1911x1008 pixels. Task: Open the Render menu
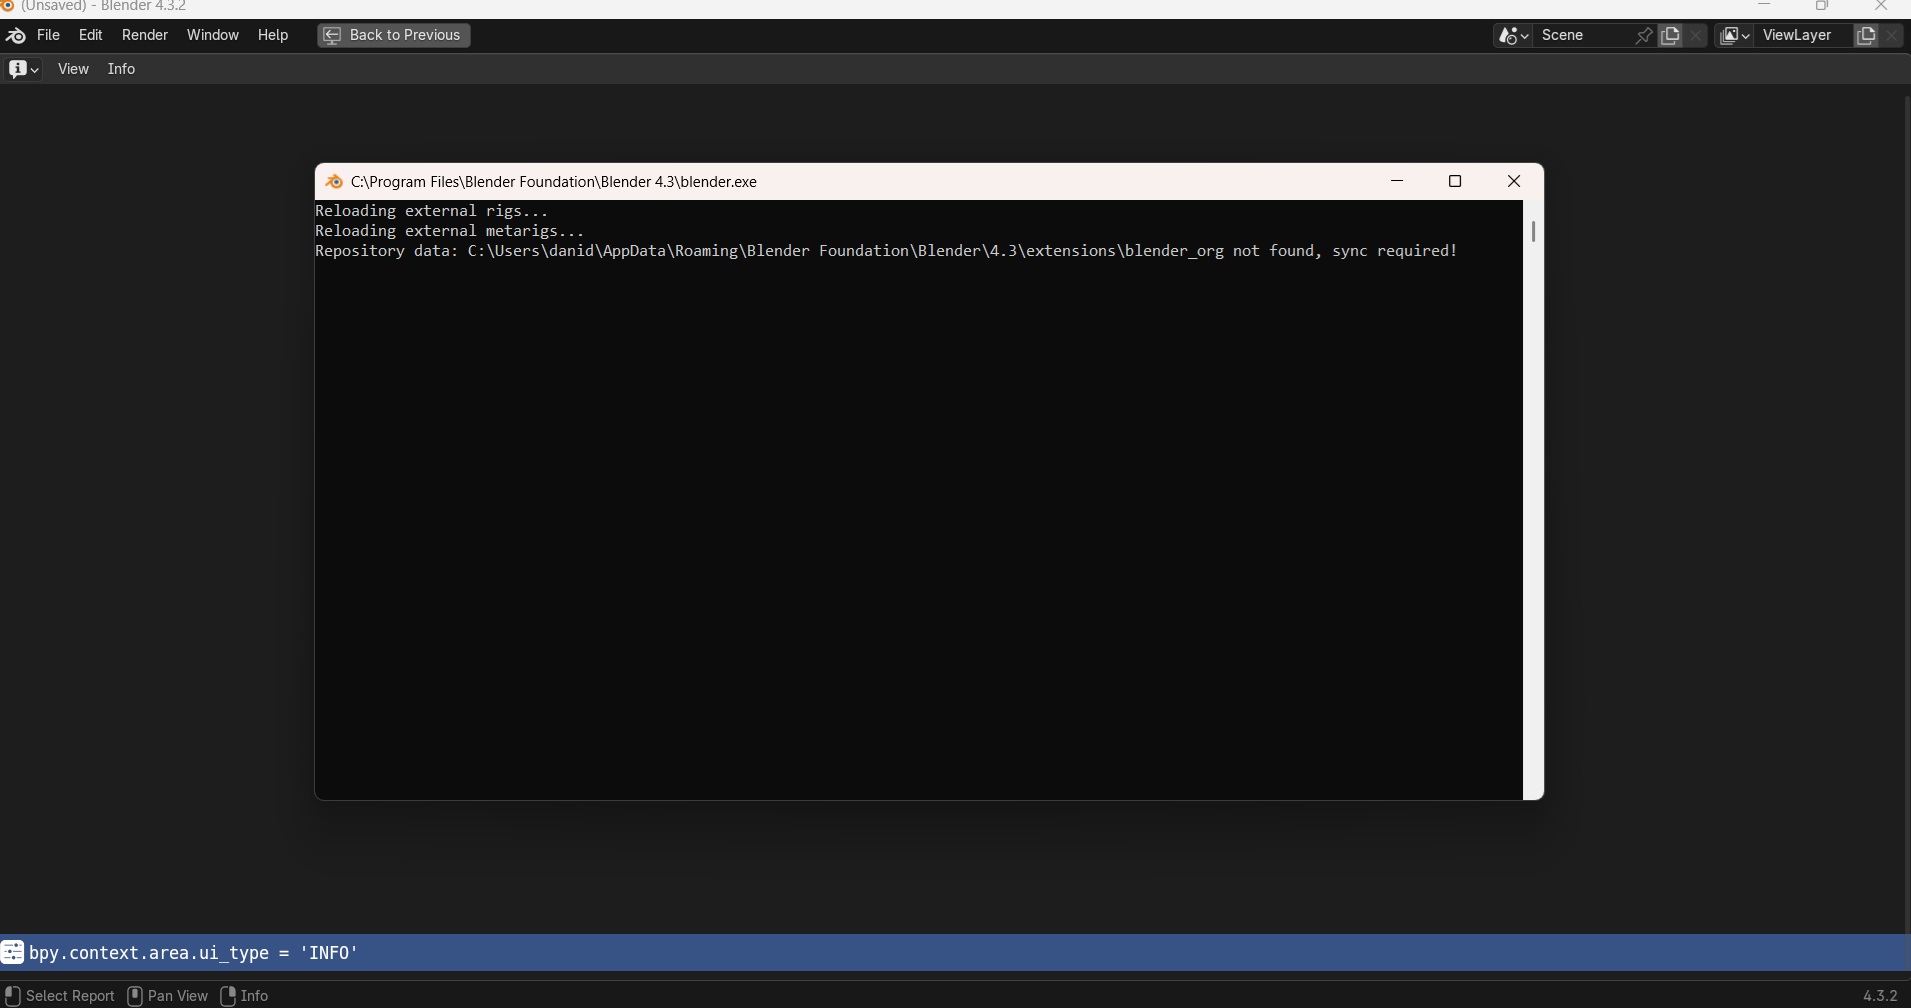click(145, 35)
